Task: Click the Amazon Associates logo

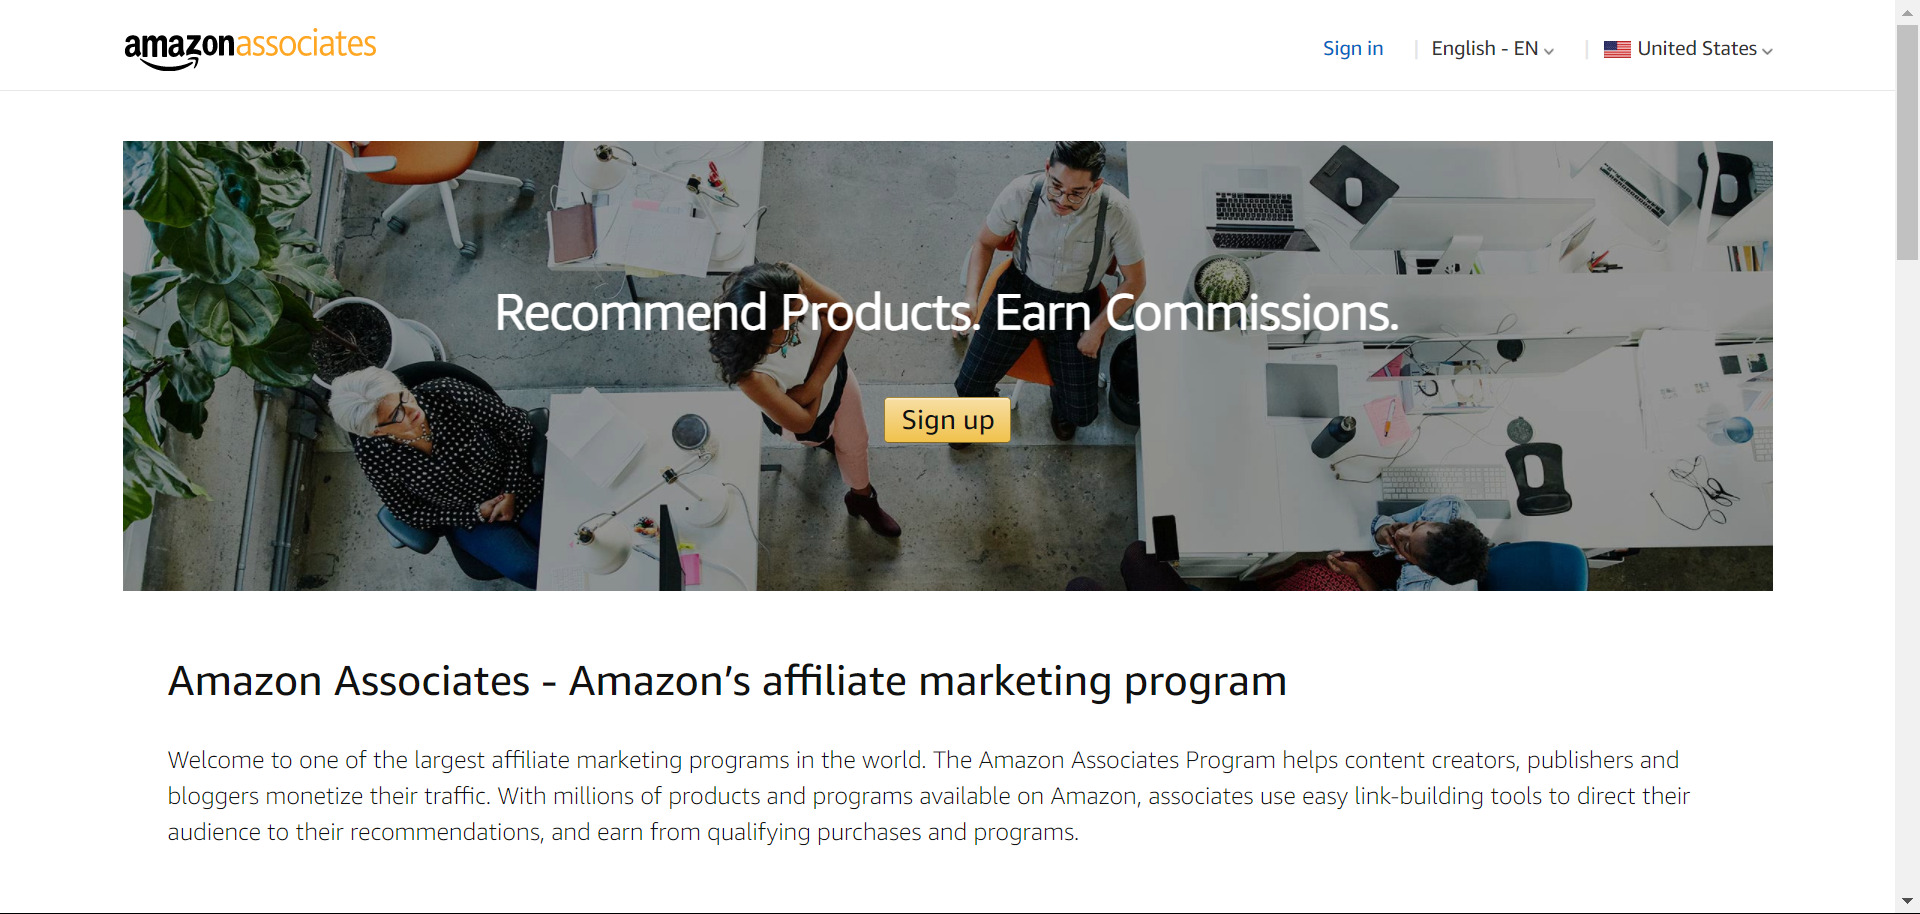Action: [250, 48]
